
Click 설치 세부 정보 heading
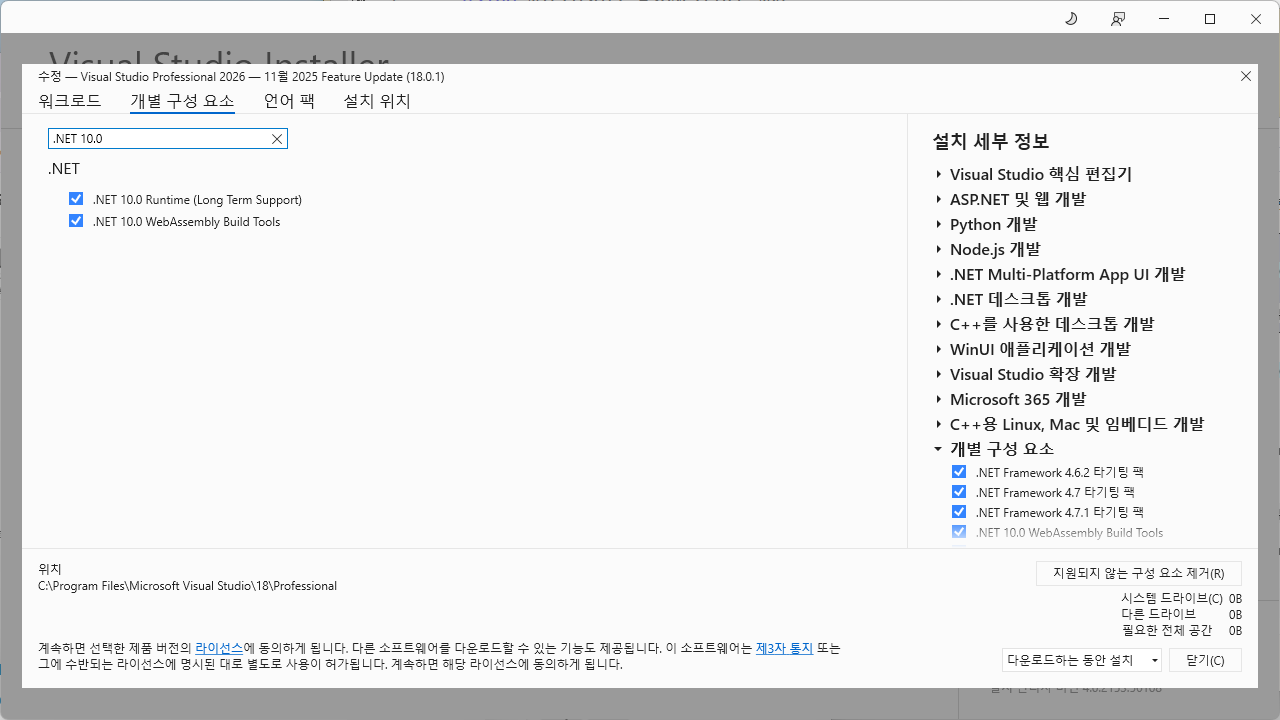click(x=991, y=141)
